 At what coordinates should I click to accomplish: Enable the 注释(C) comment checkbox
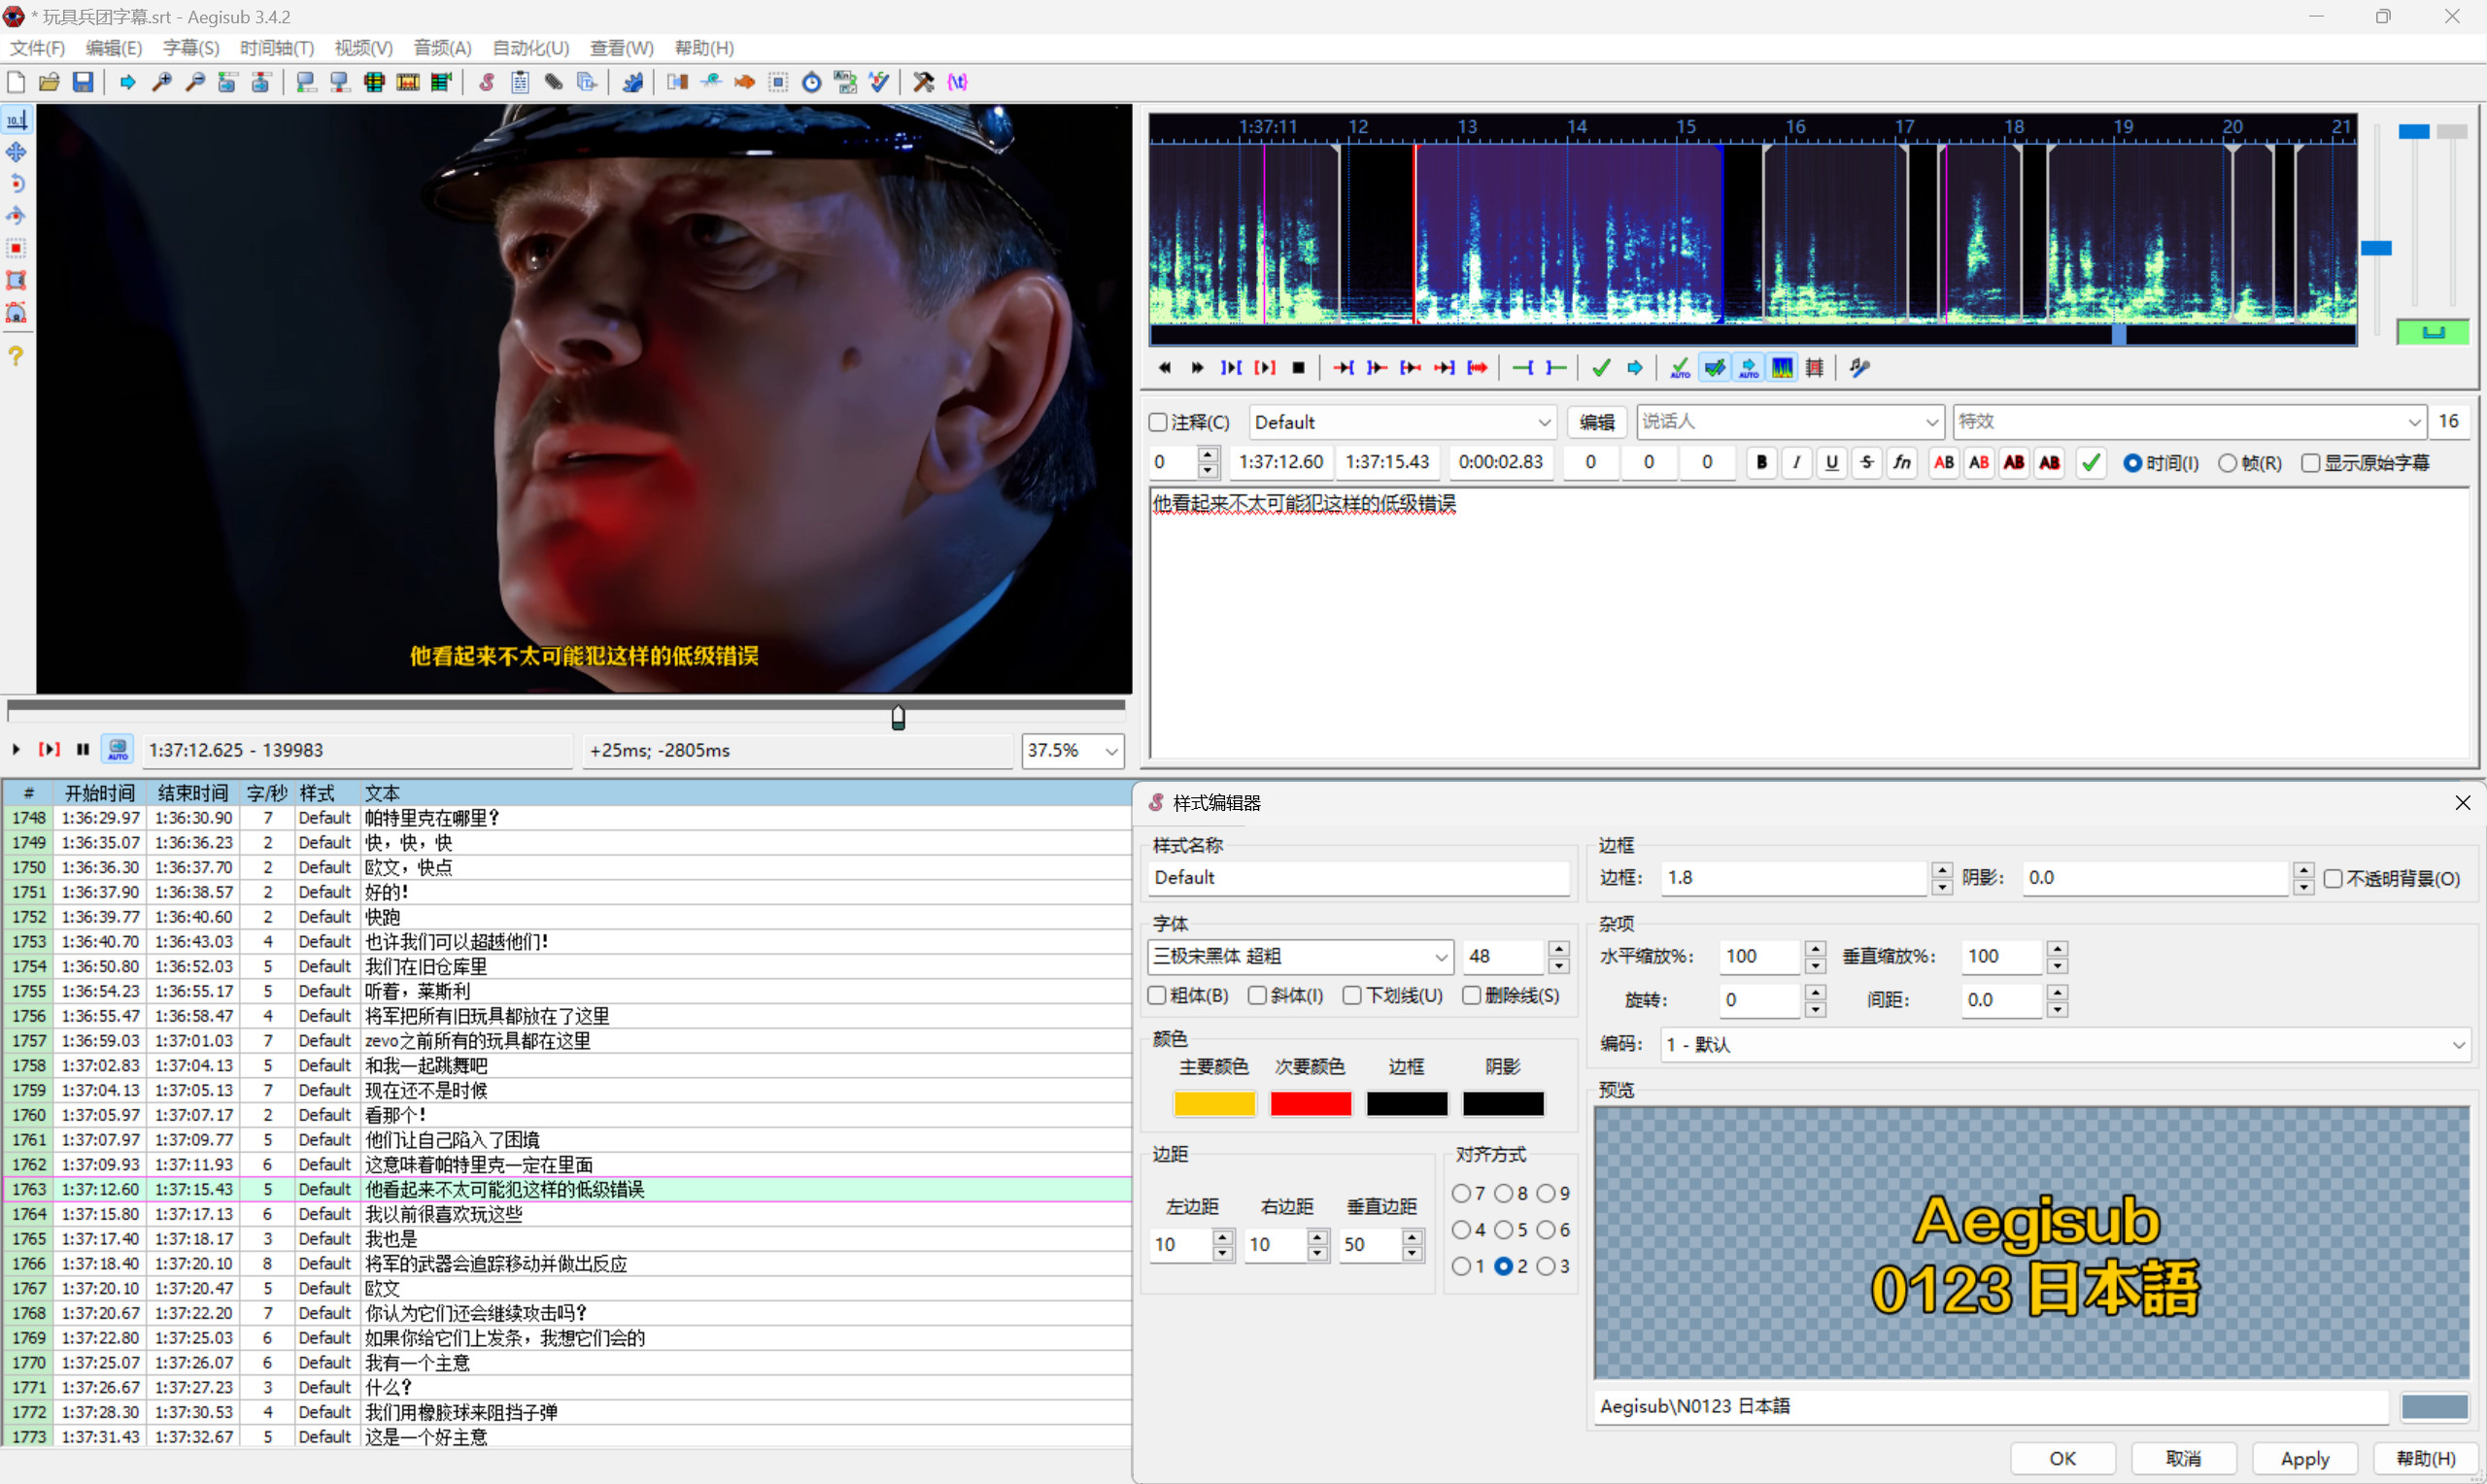(x=1158, y=422)
